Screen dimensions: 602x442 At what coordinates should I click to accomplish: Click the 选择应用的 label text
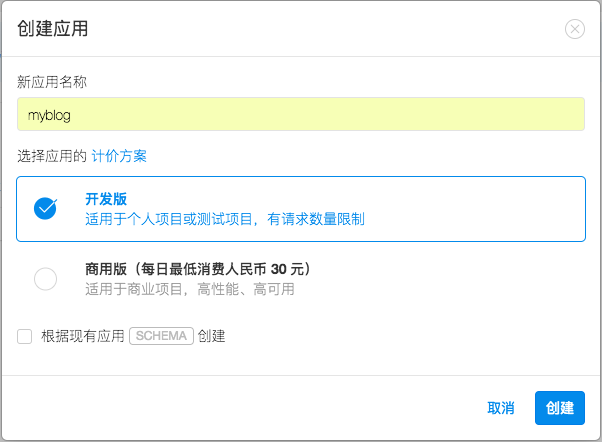[x=52, y=156]
